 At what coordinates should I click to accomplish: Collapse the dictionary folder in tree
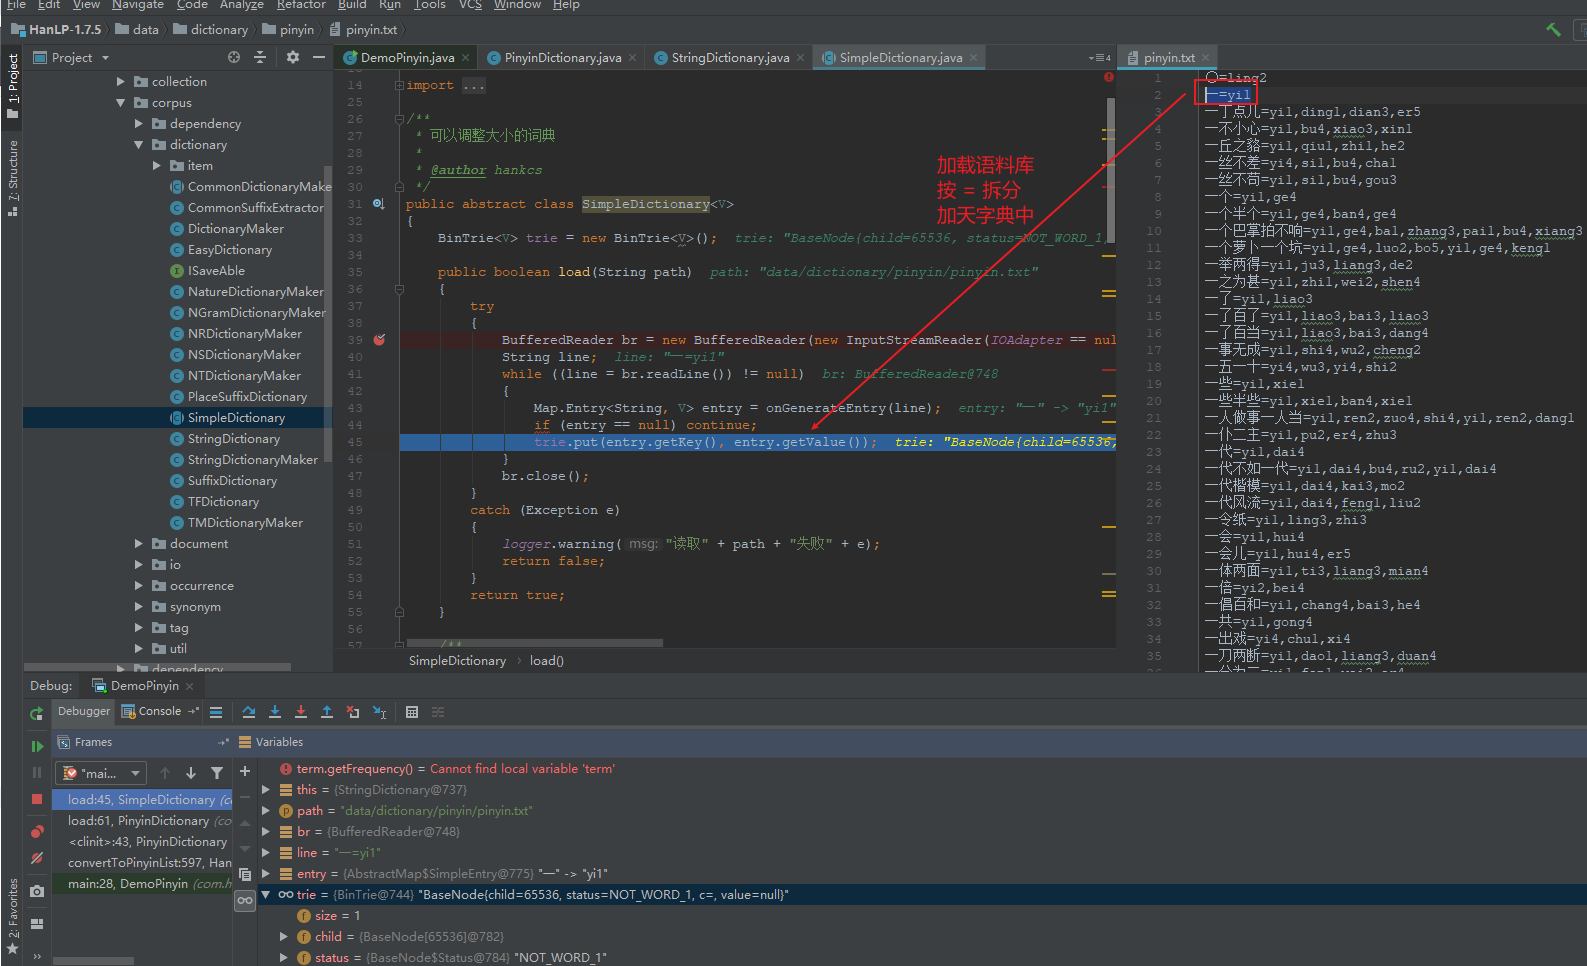click(x=139, y=145)
